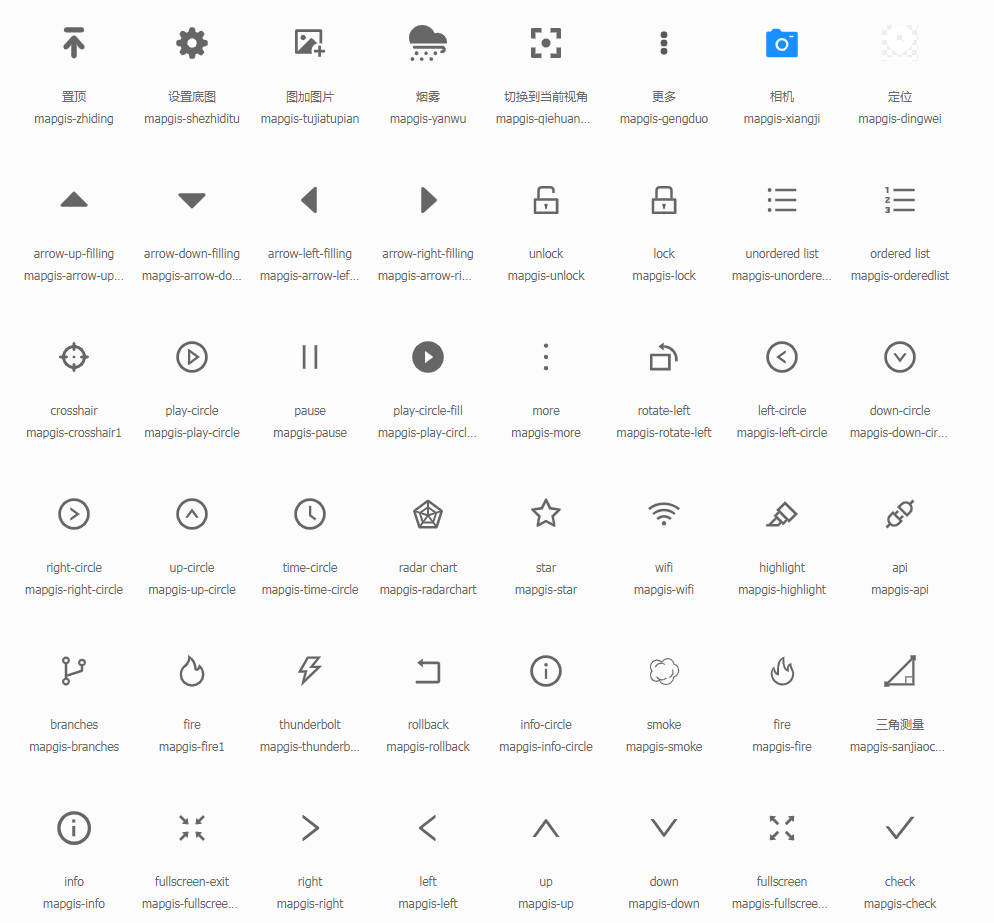Click the 'mapgis-xiangji' class name

click(782, 119)
